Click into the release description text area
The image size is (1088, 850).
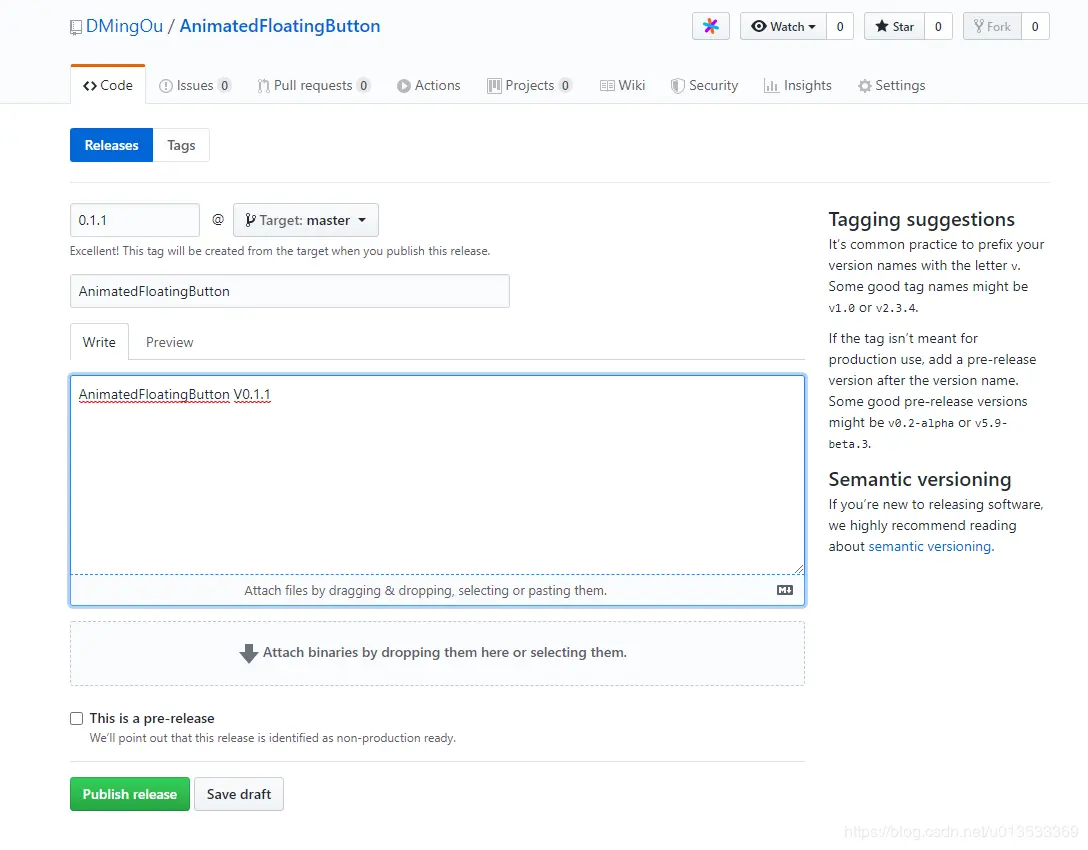(437, 475)
